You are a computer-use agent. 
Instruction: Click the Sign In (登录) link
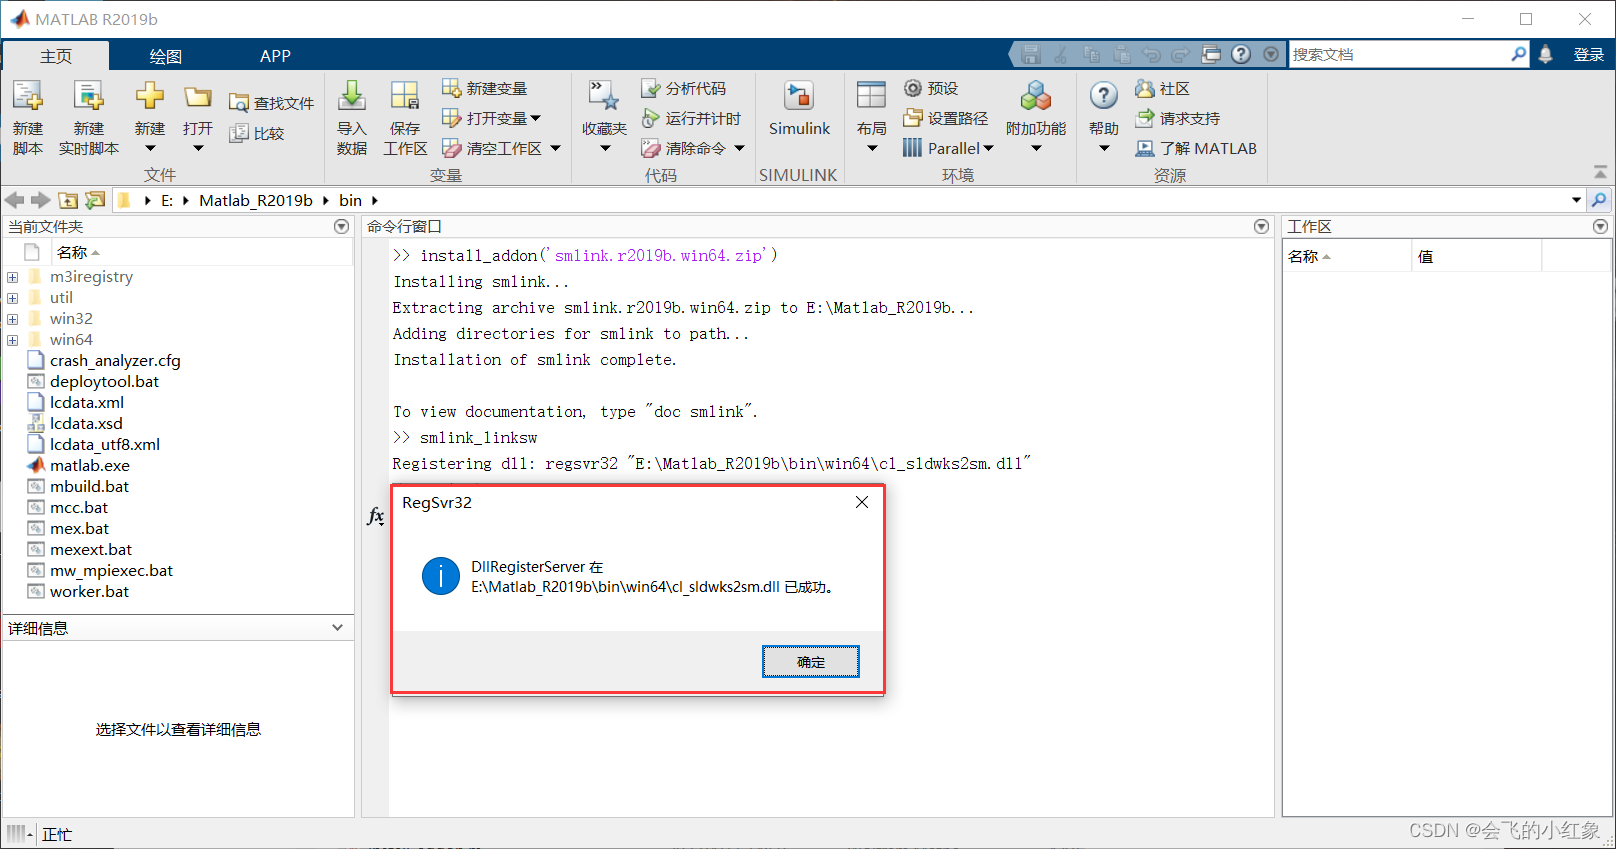pos(1588,54)
